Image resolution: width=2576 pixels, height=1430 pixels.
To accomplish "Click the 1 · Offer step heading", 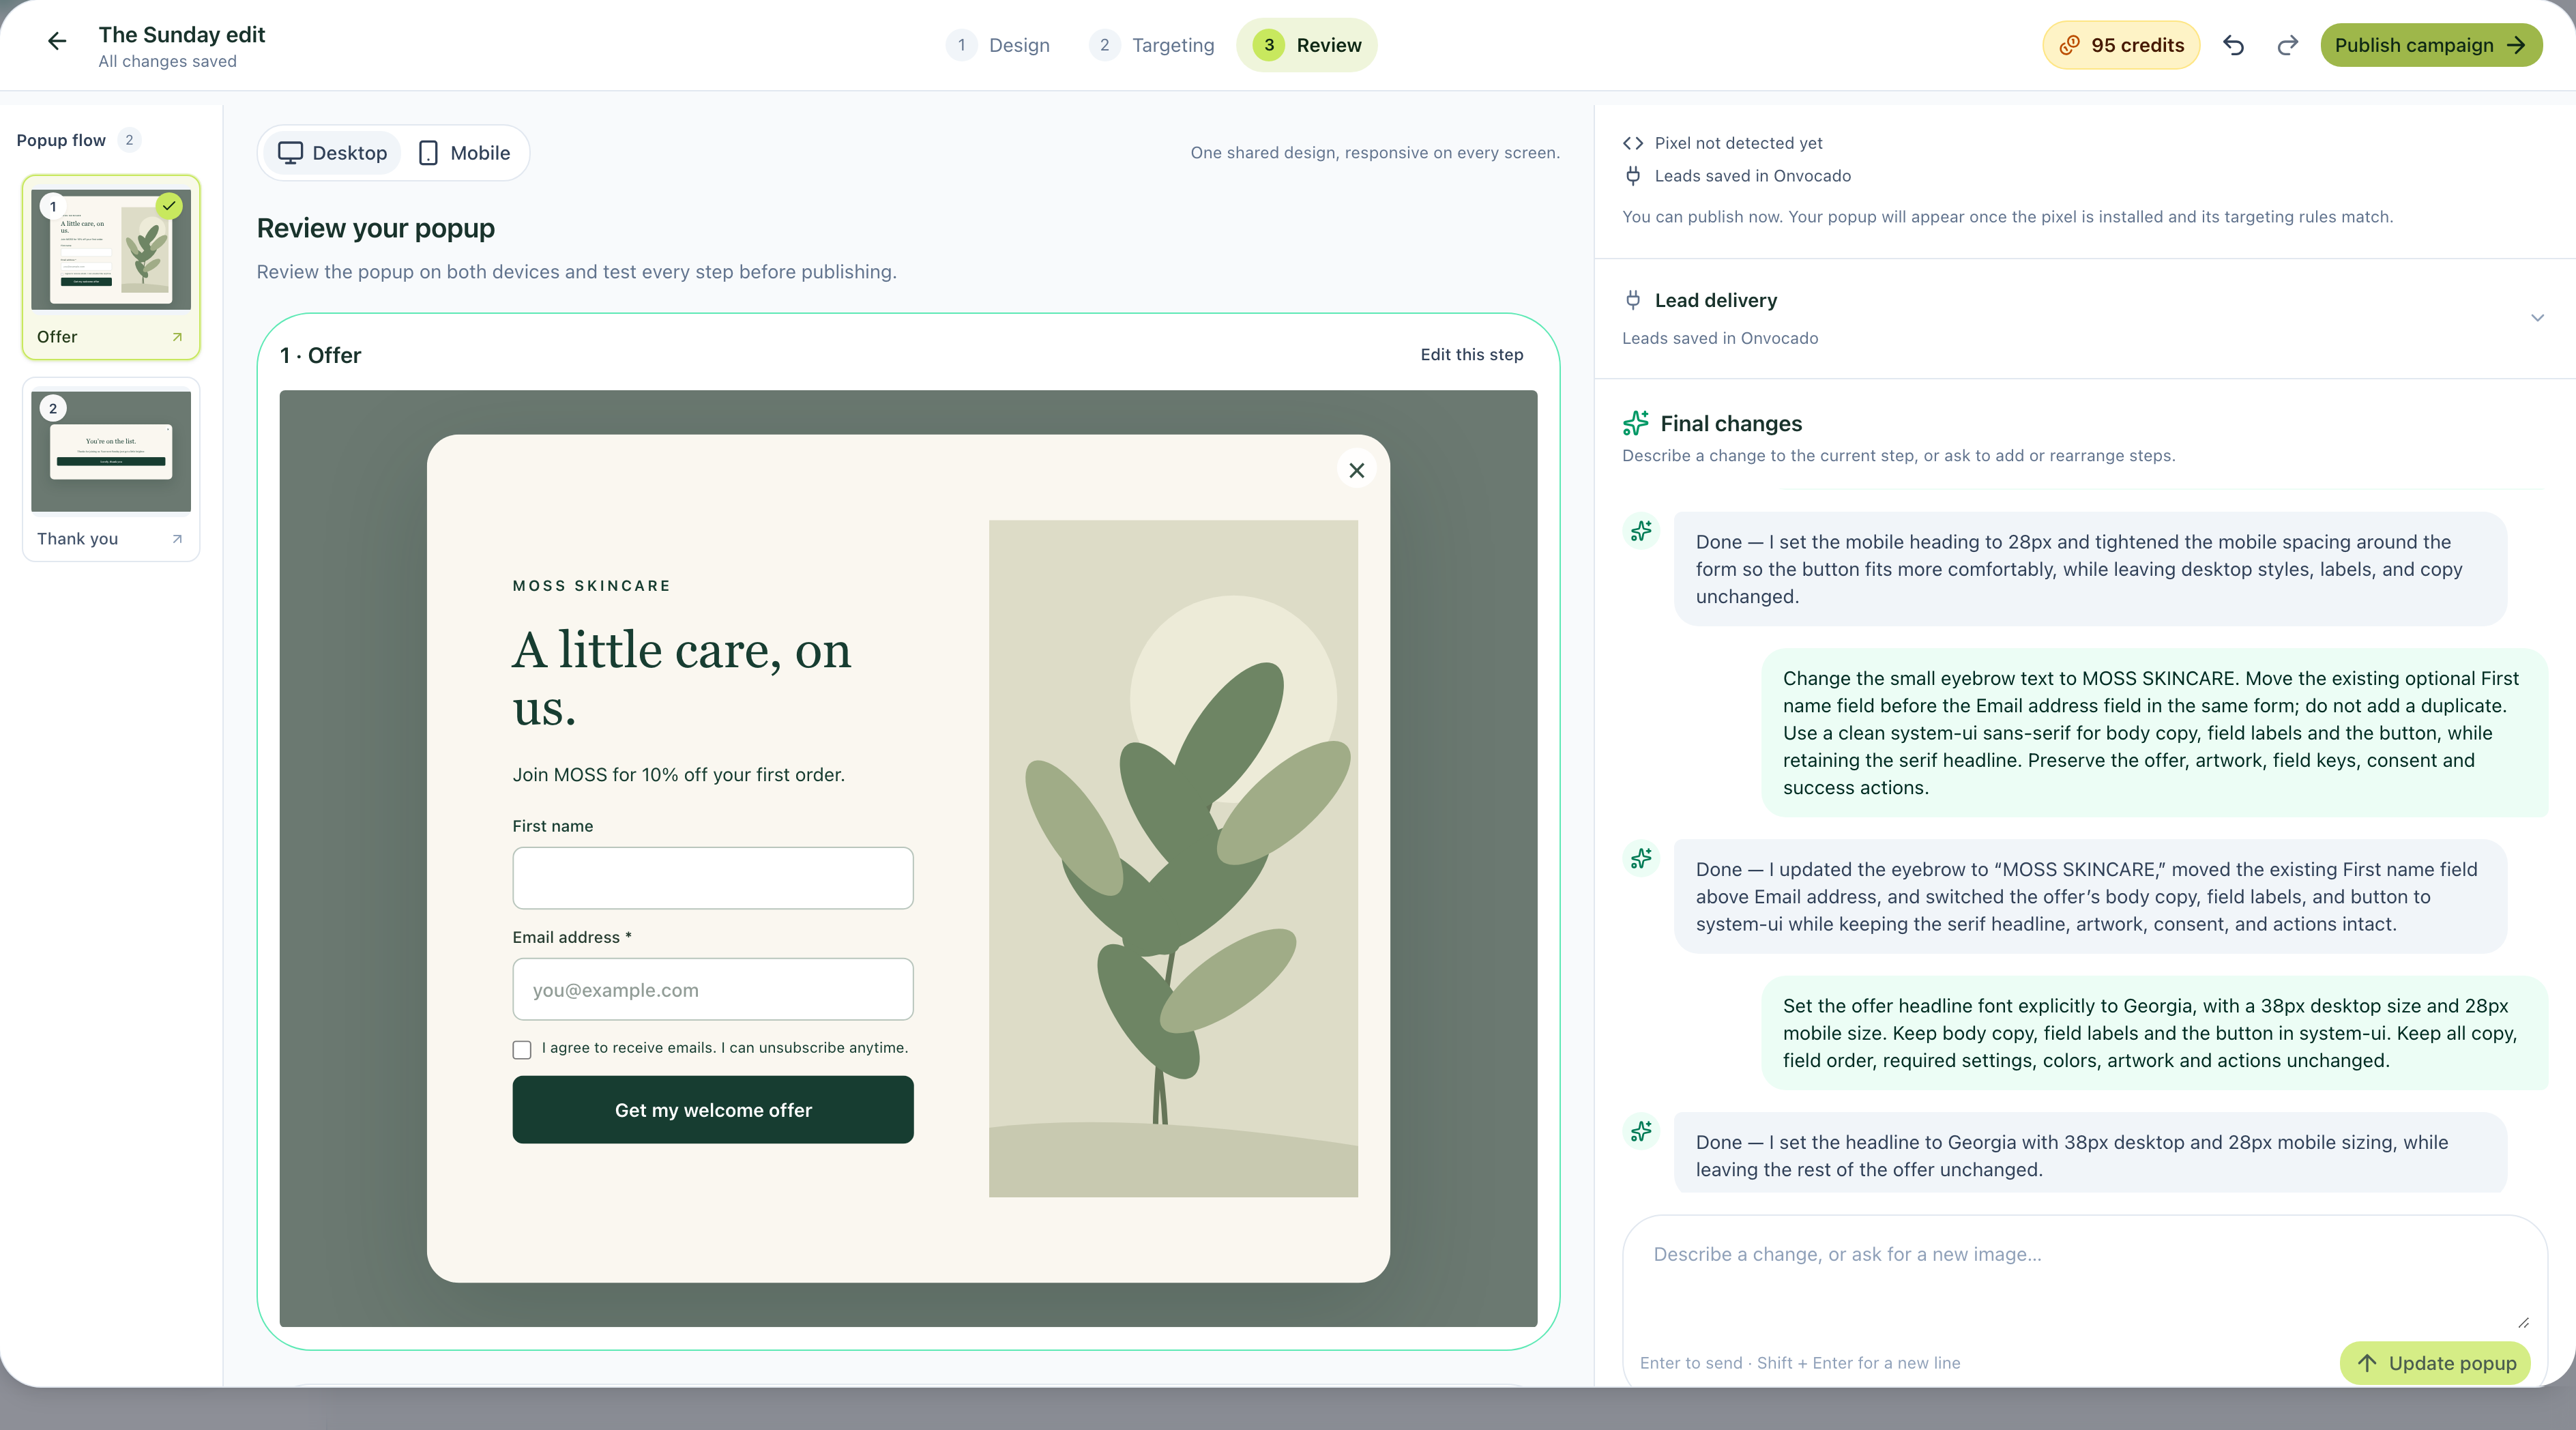I will [x=320, y=355].
